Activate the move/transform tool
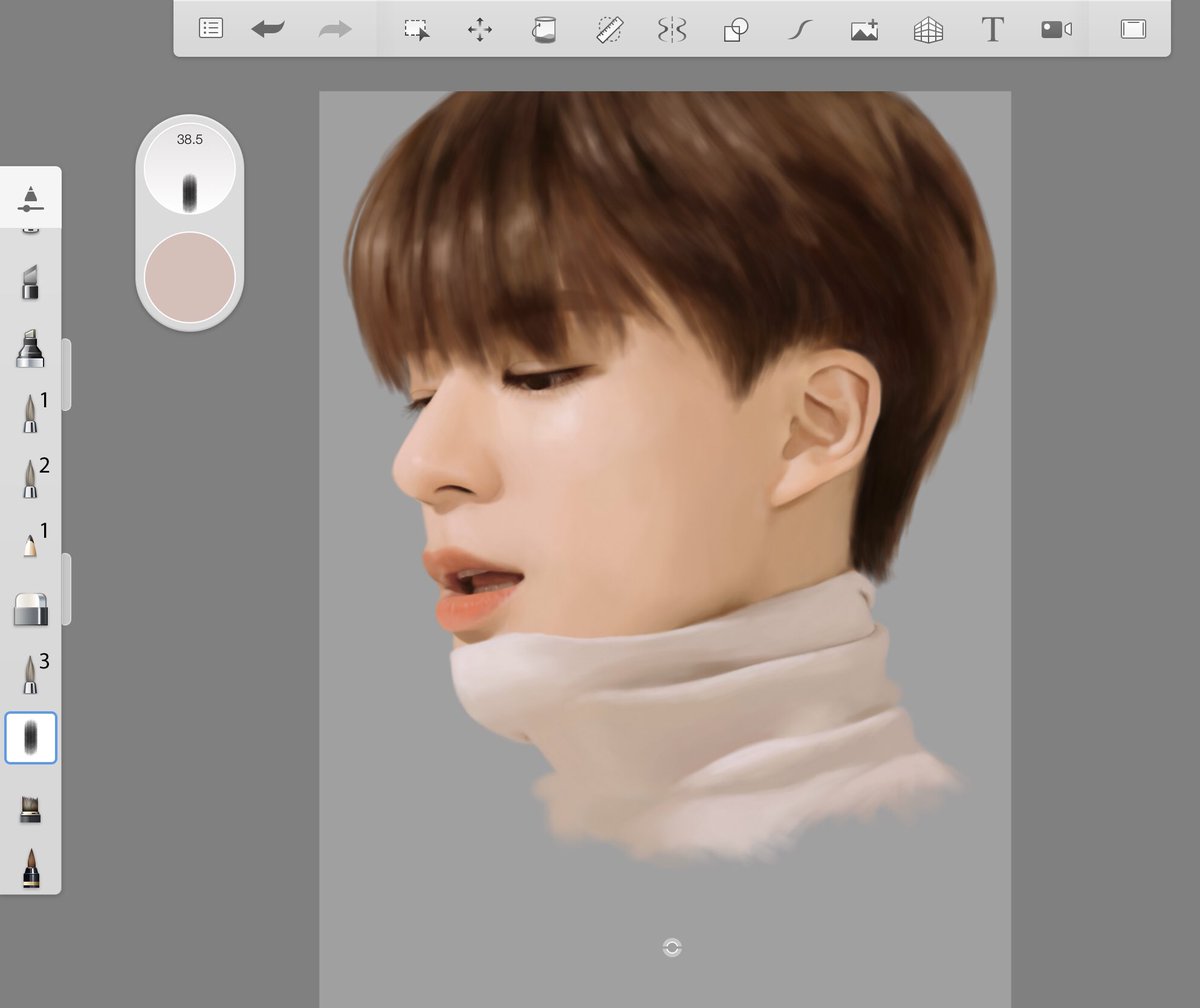This screenshot has width=1200, height=1008. [x=480, y=29]
